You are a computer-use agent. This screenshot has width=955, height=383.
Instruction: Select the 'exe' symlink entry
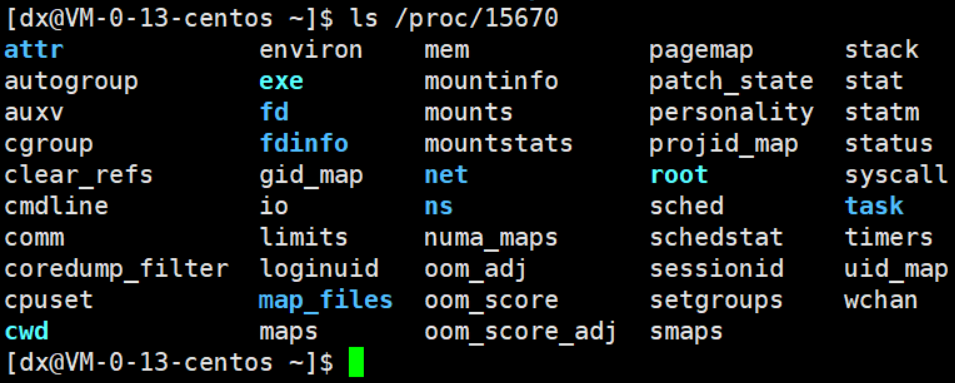281,82
